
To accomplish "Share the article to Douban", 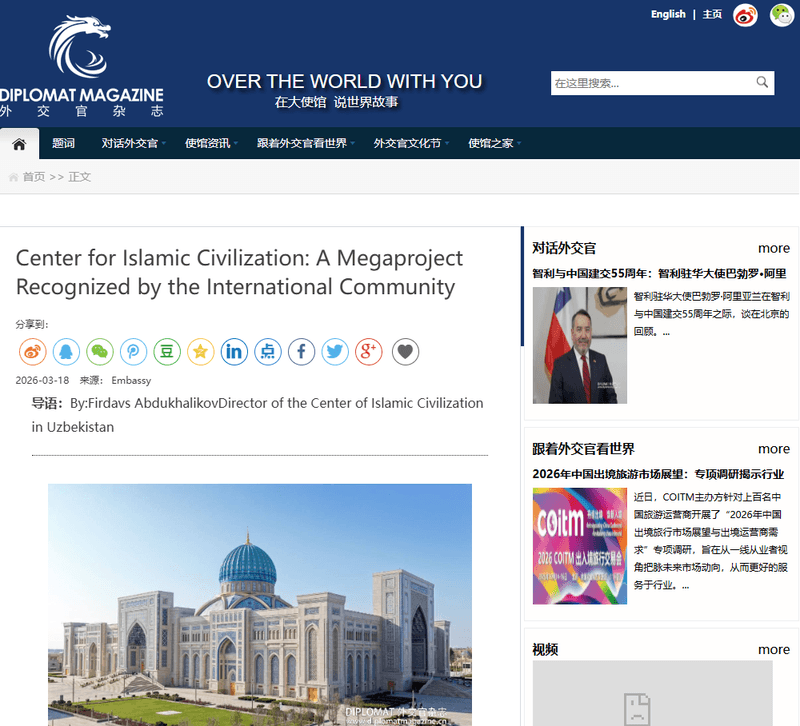I will point(167,352).
